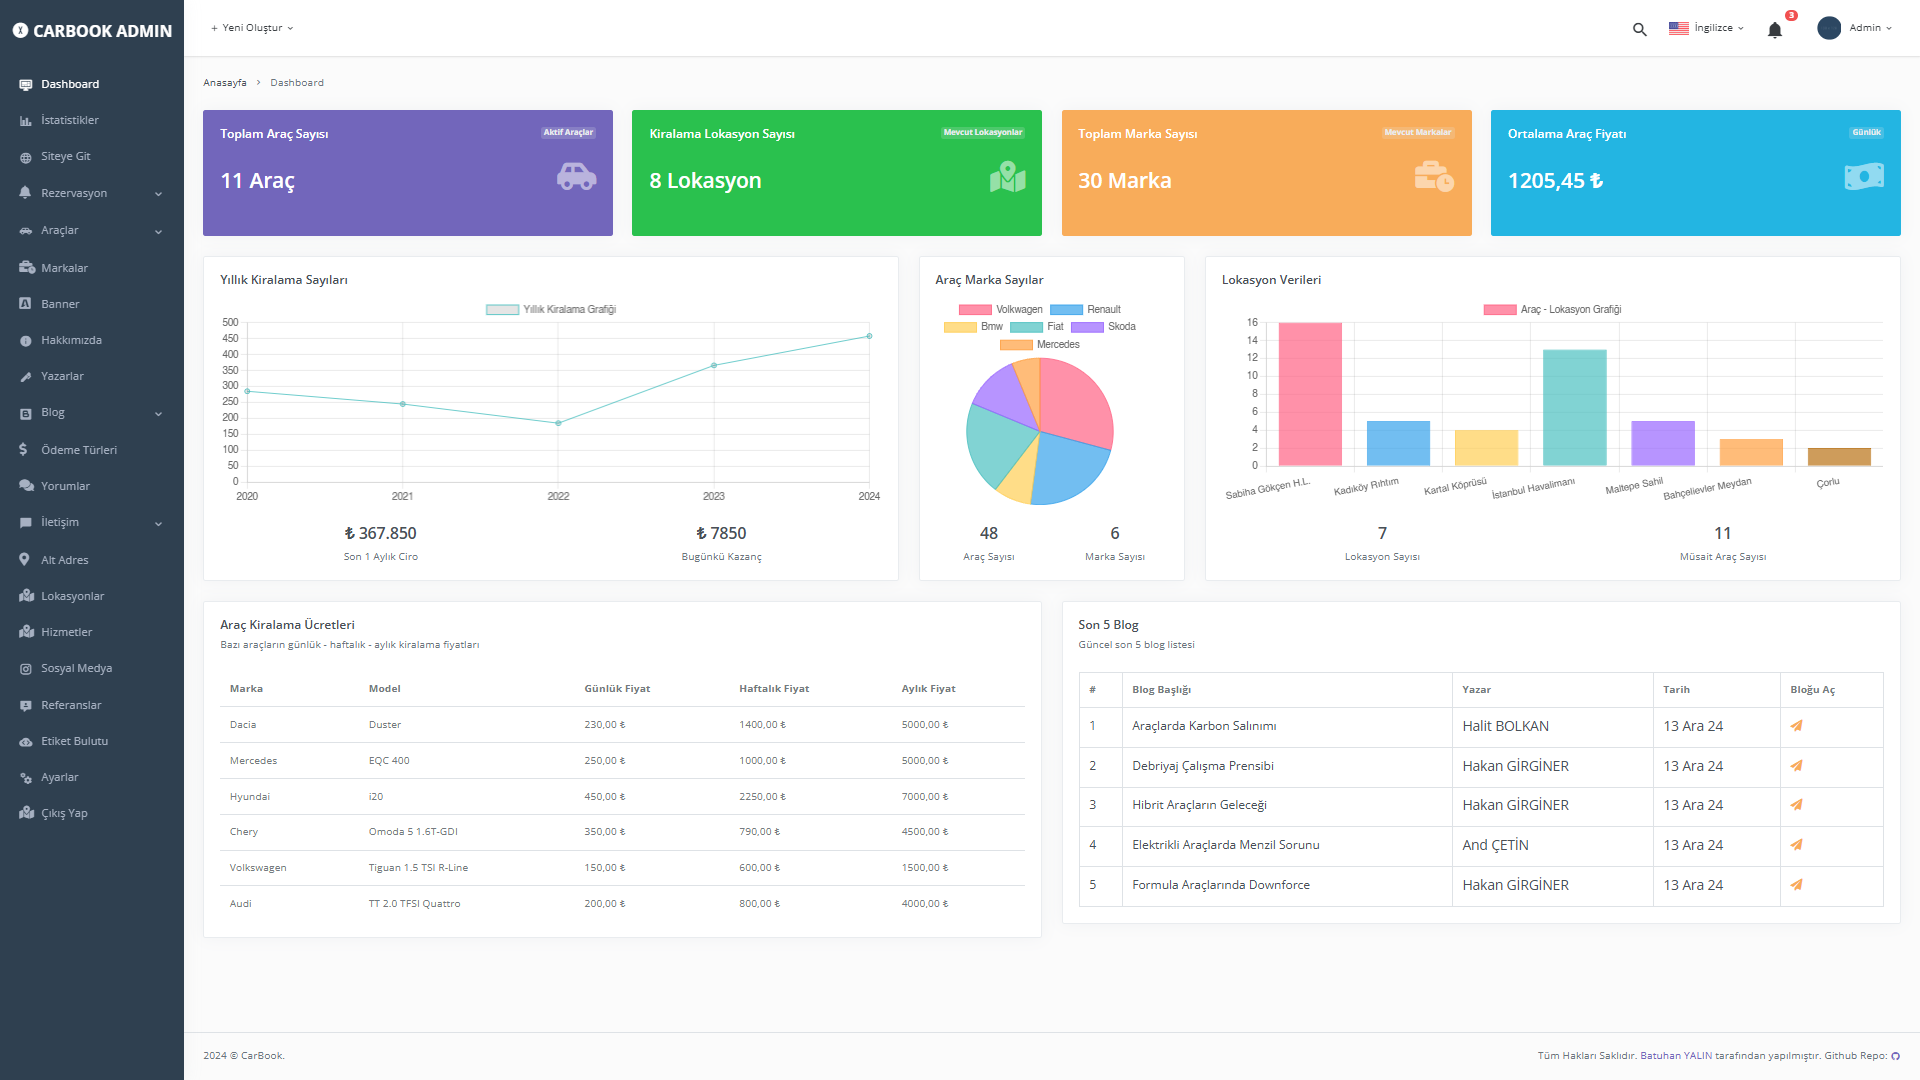
Task: Click the Alt Adres pin icon
Action: [24, 560]
